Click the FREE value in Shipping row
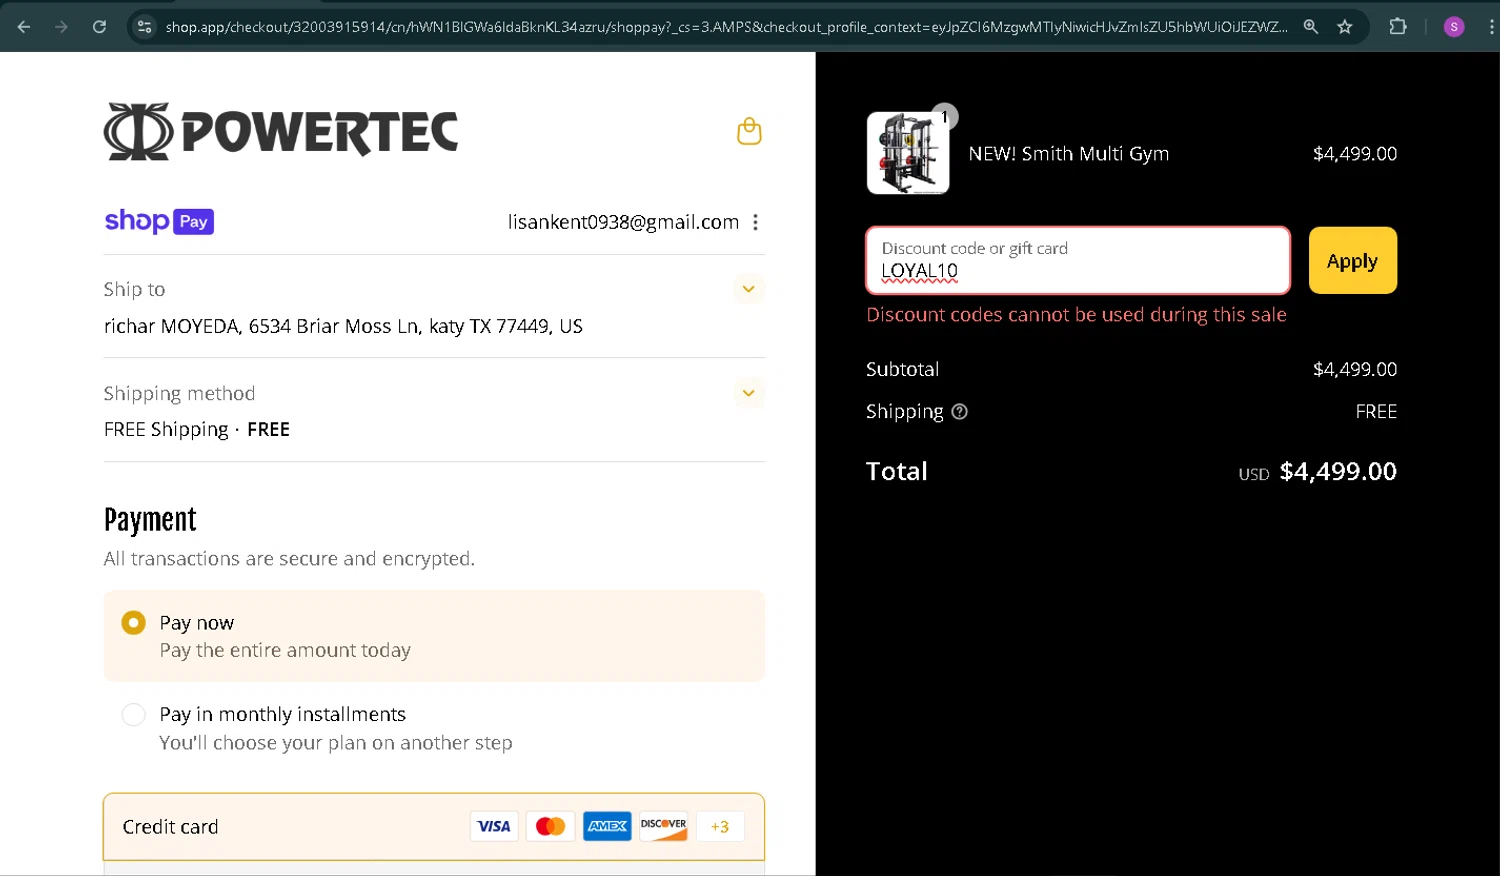This screenshot has height=876, width=1500. coord(1376,411)
